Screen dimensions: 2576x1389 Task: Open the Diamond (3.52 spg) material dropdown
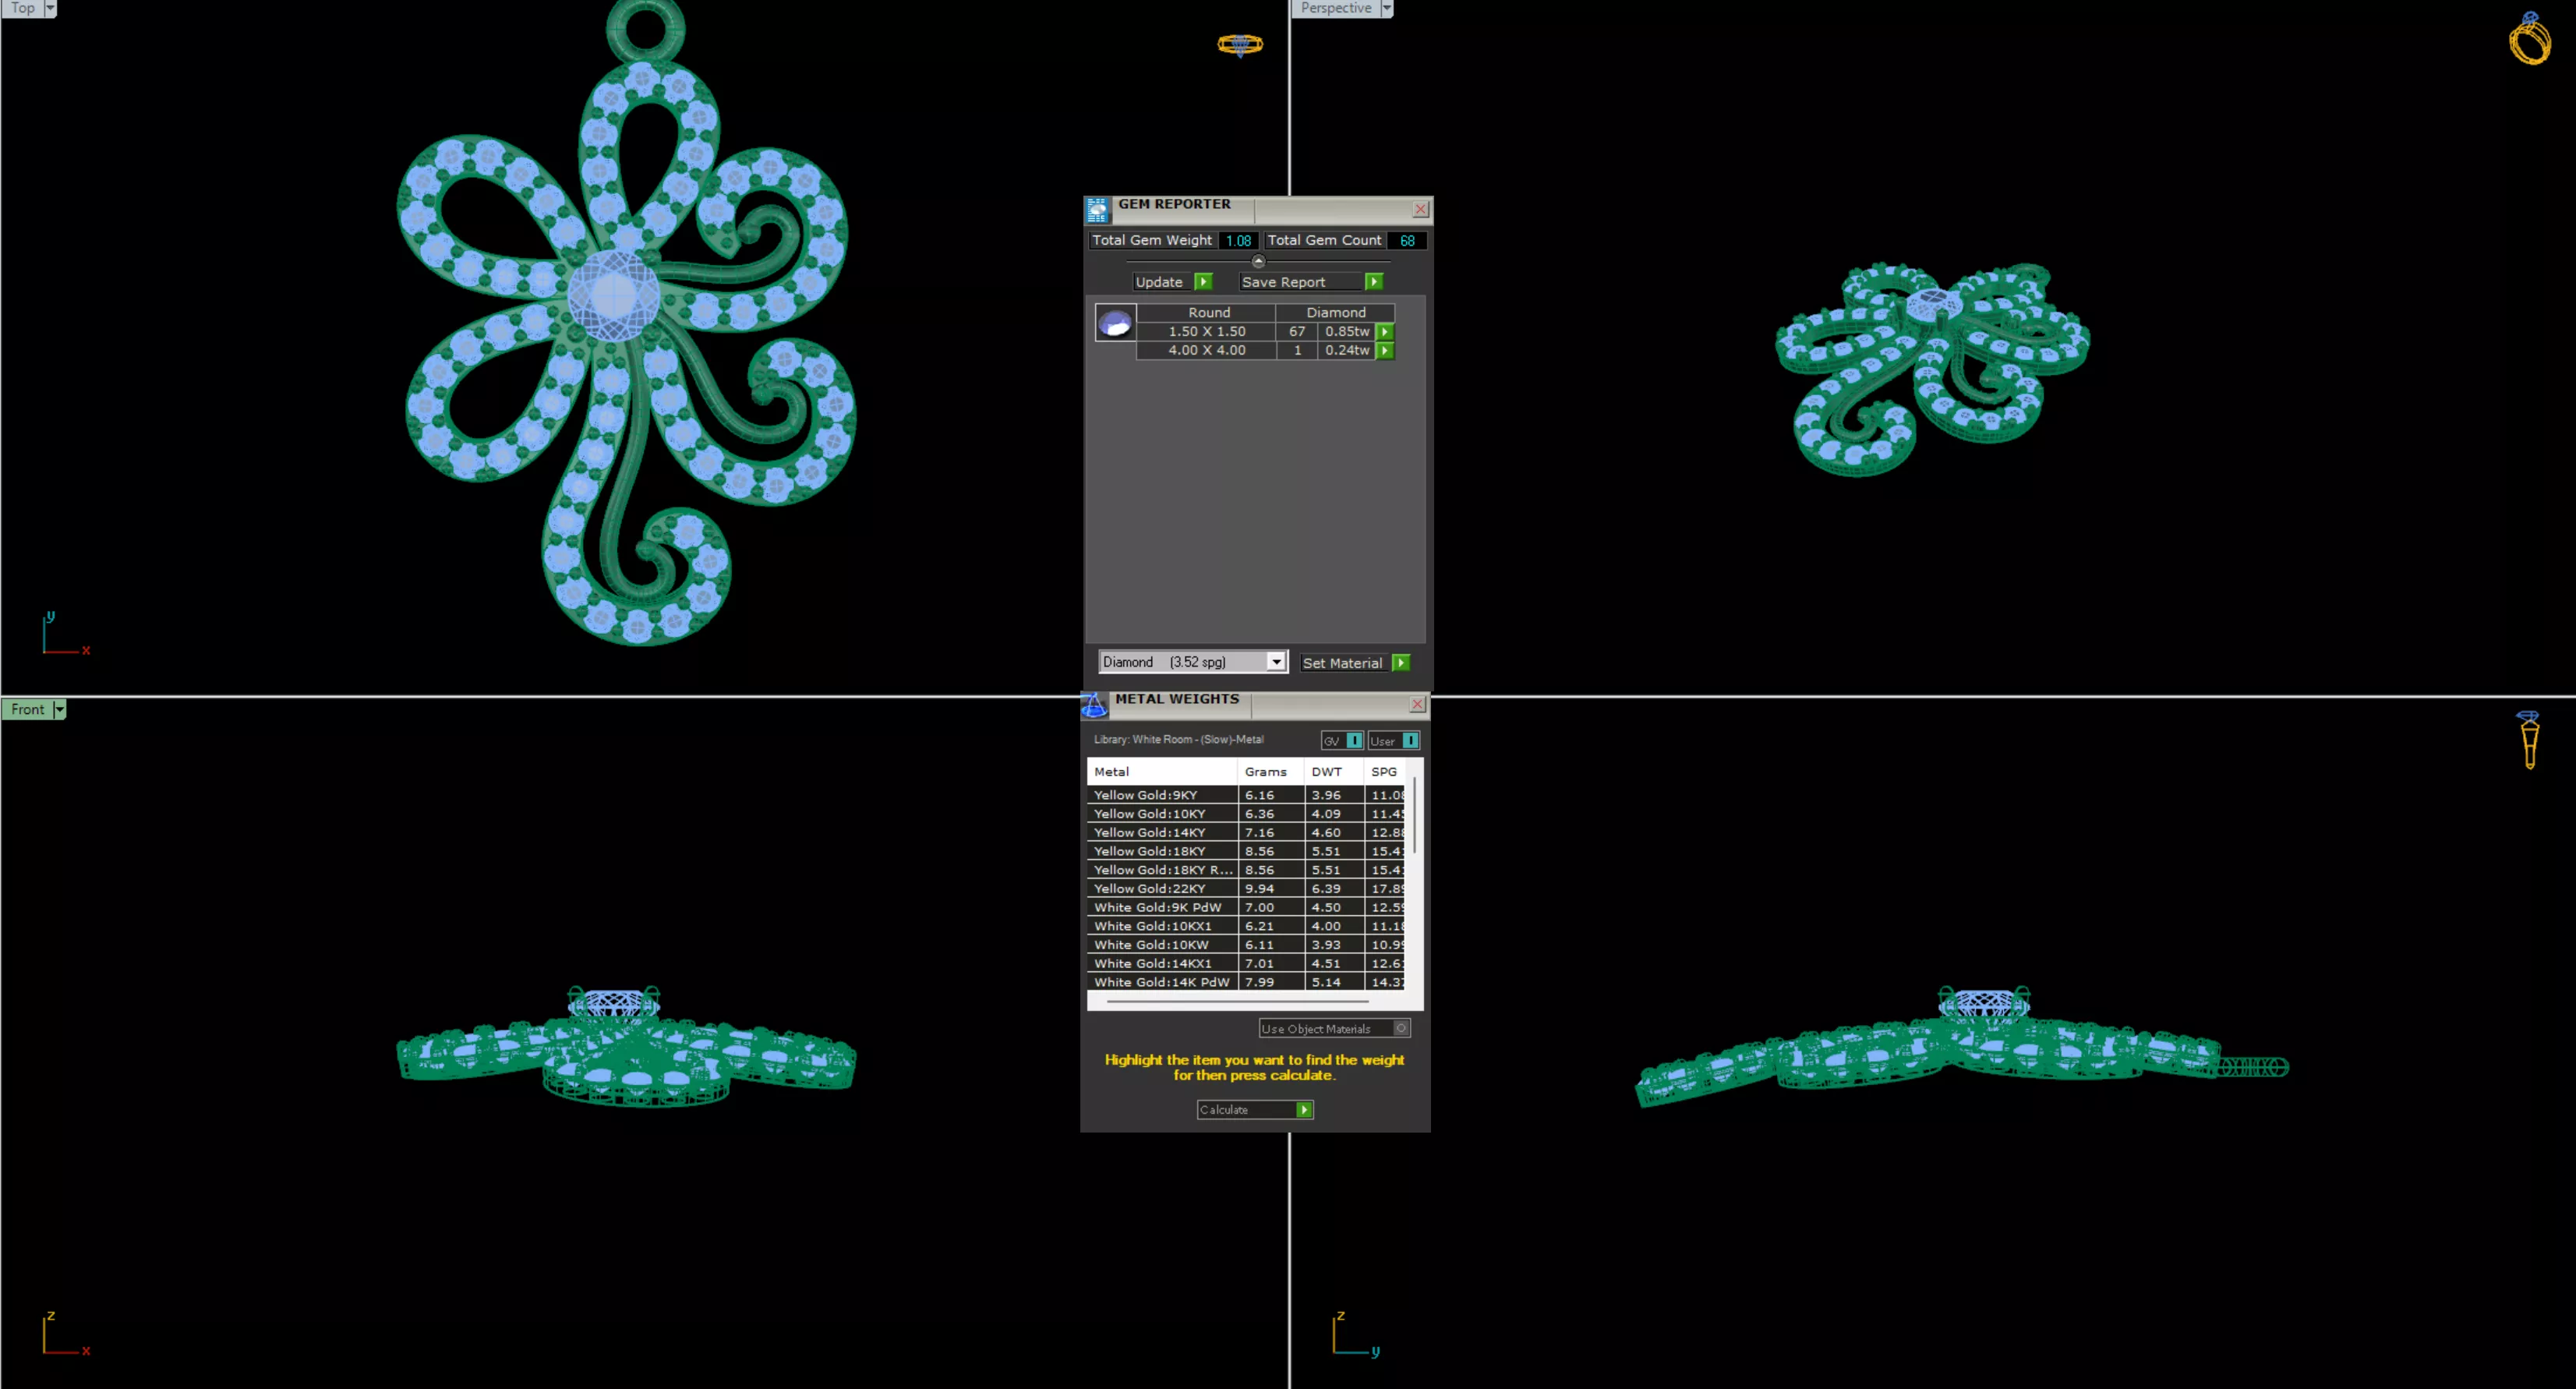[x=1275, y=662]
